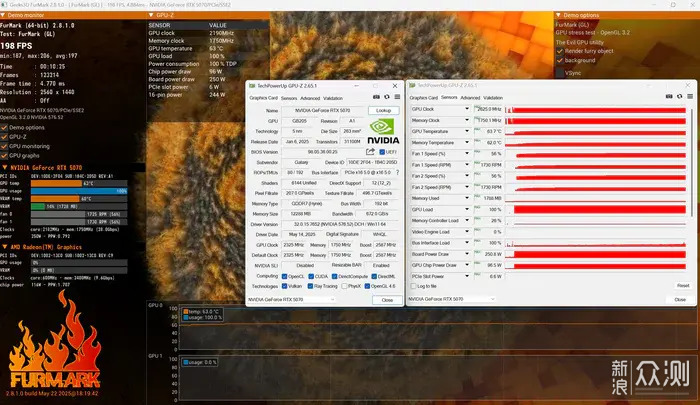700x405 pixels.
Task: Open Fan 1 Speed (%) sensor dropdown
Action: (467, 154)
